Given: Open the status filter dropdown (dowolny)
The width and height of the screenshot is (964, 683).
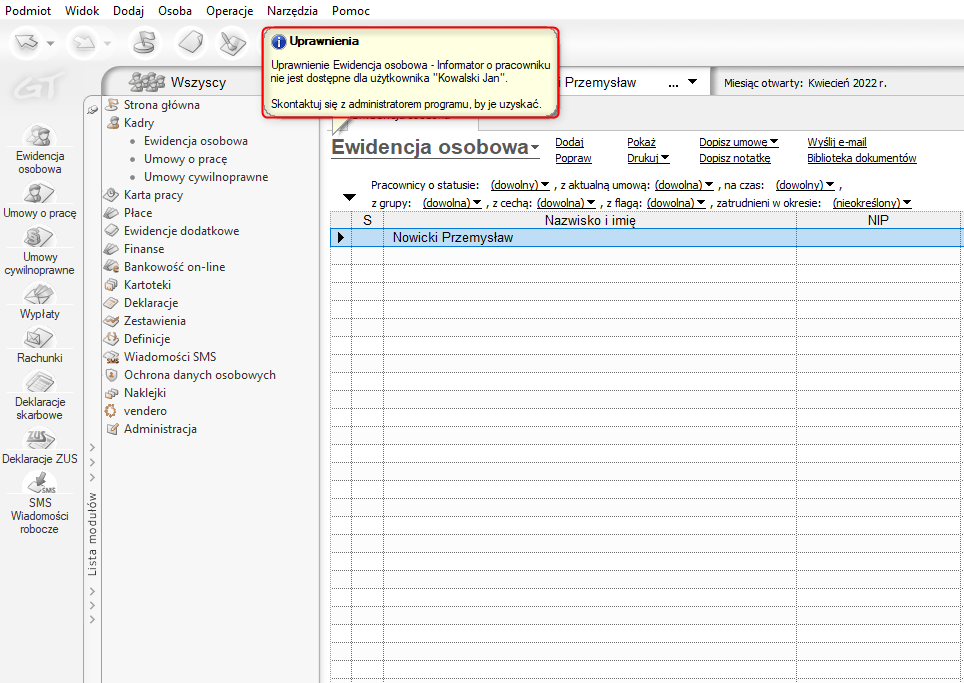Looking at the screenshot, I should tap(520, 185).
